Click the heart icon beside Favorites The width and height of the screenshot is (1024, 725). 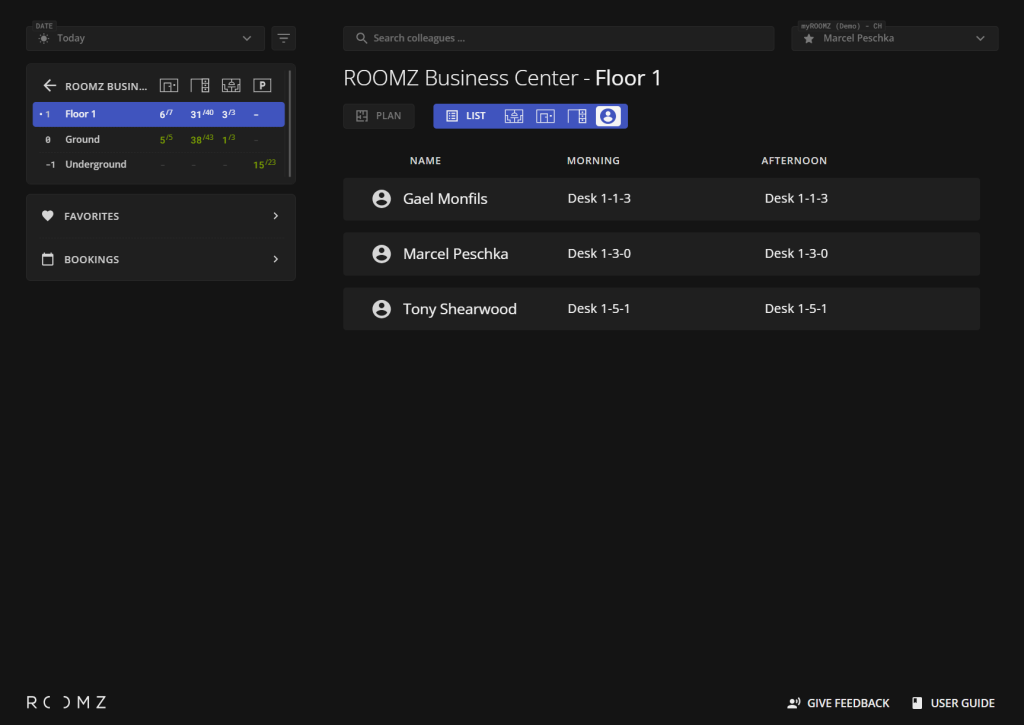(x=48, y=216)
